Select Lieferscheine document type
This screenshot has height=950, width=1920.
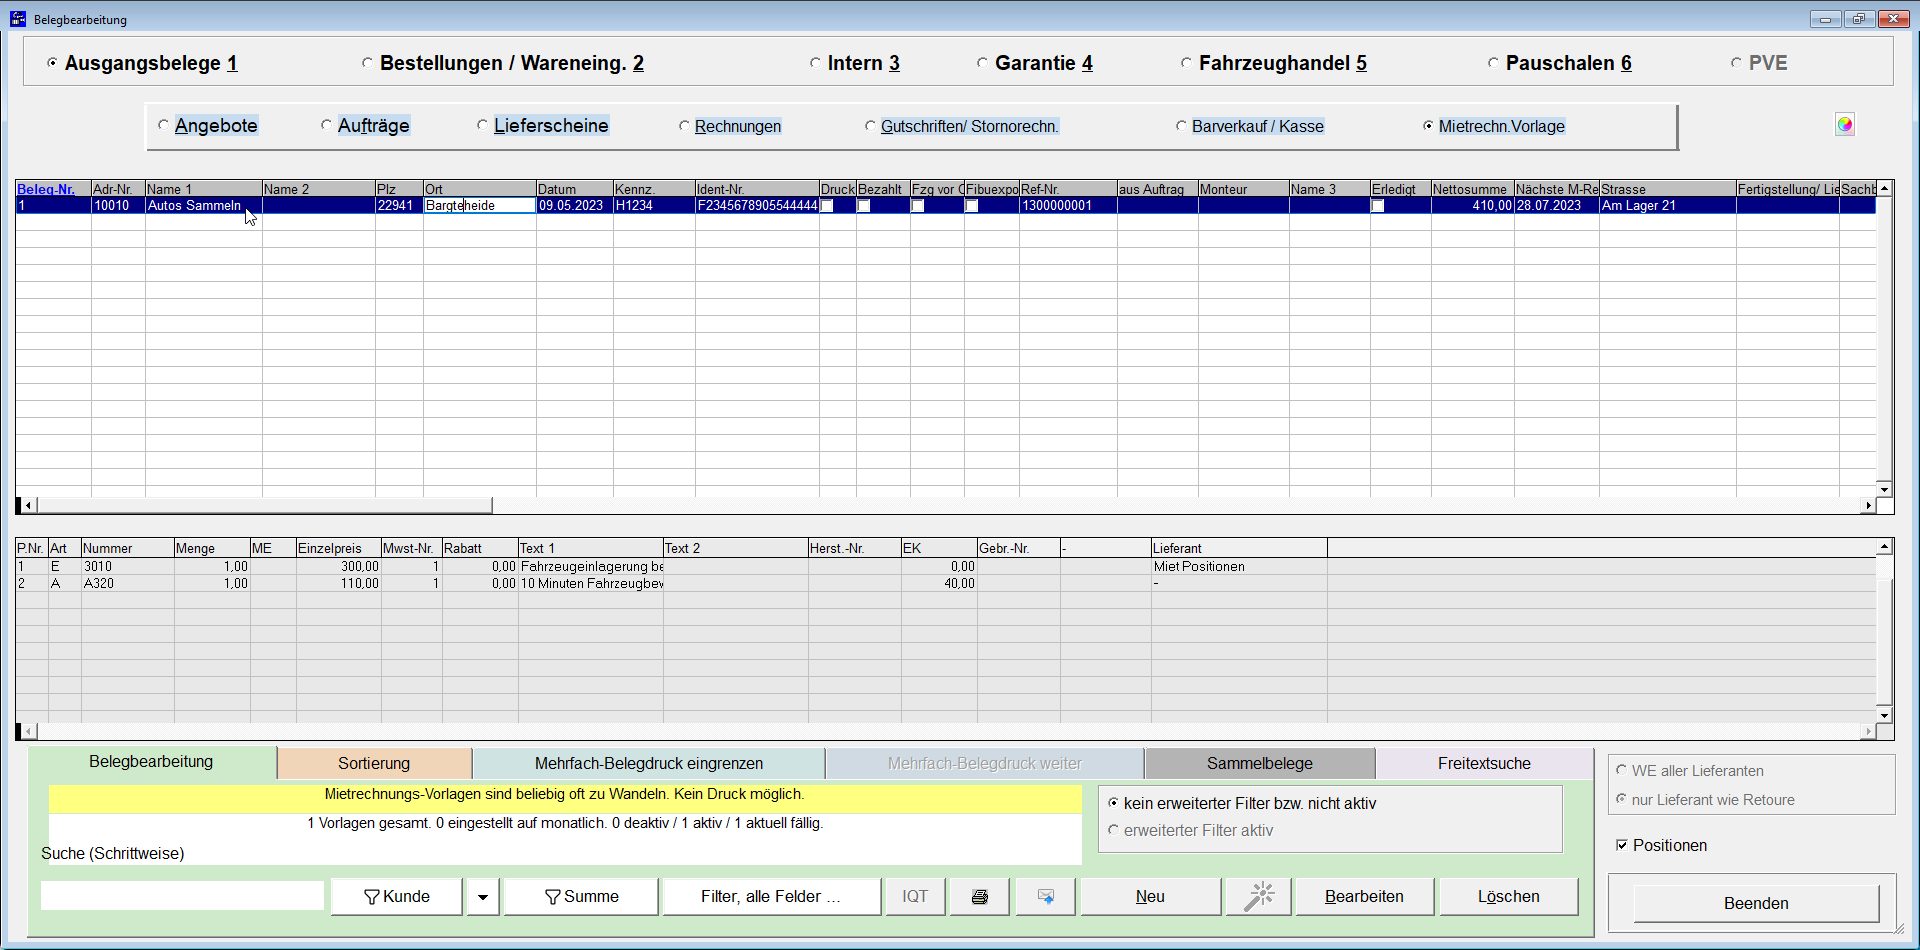(x=543, y=126)
